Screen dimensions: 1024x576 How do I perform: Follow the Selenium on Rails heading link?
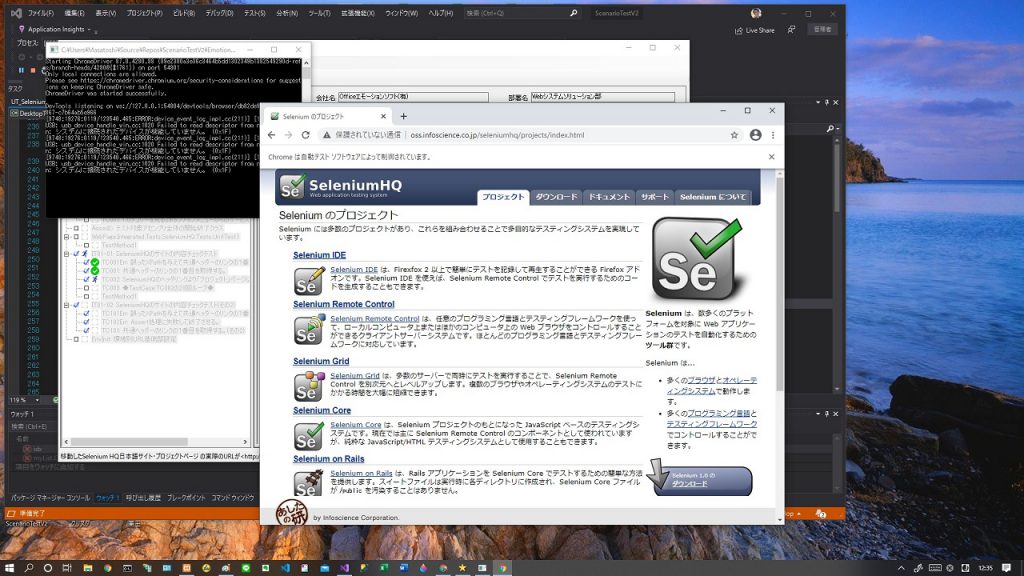pyautogui.click(x=328, y=459)
